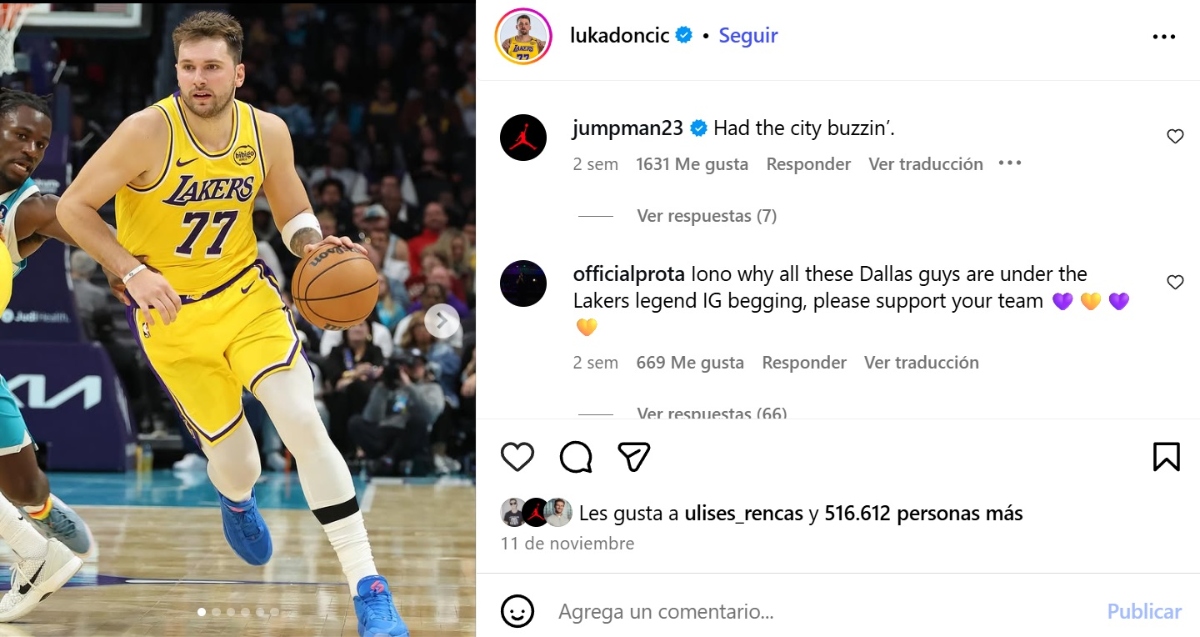Open jumpman23 Jordan logo avatar
The height and width of the screenshot is (637, 1200).
[523, 137]
